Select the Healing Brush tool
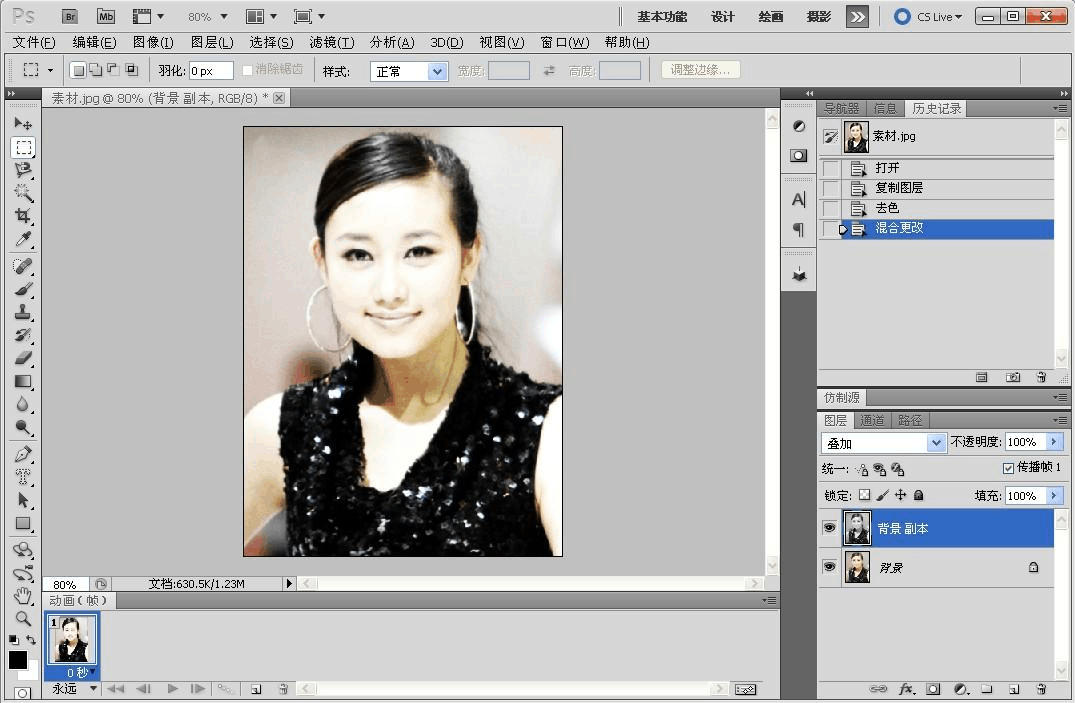The image size is (1075, 703). [x=23, y=265]
